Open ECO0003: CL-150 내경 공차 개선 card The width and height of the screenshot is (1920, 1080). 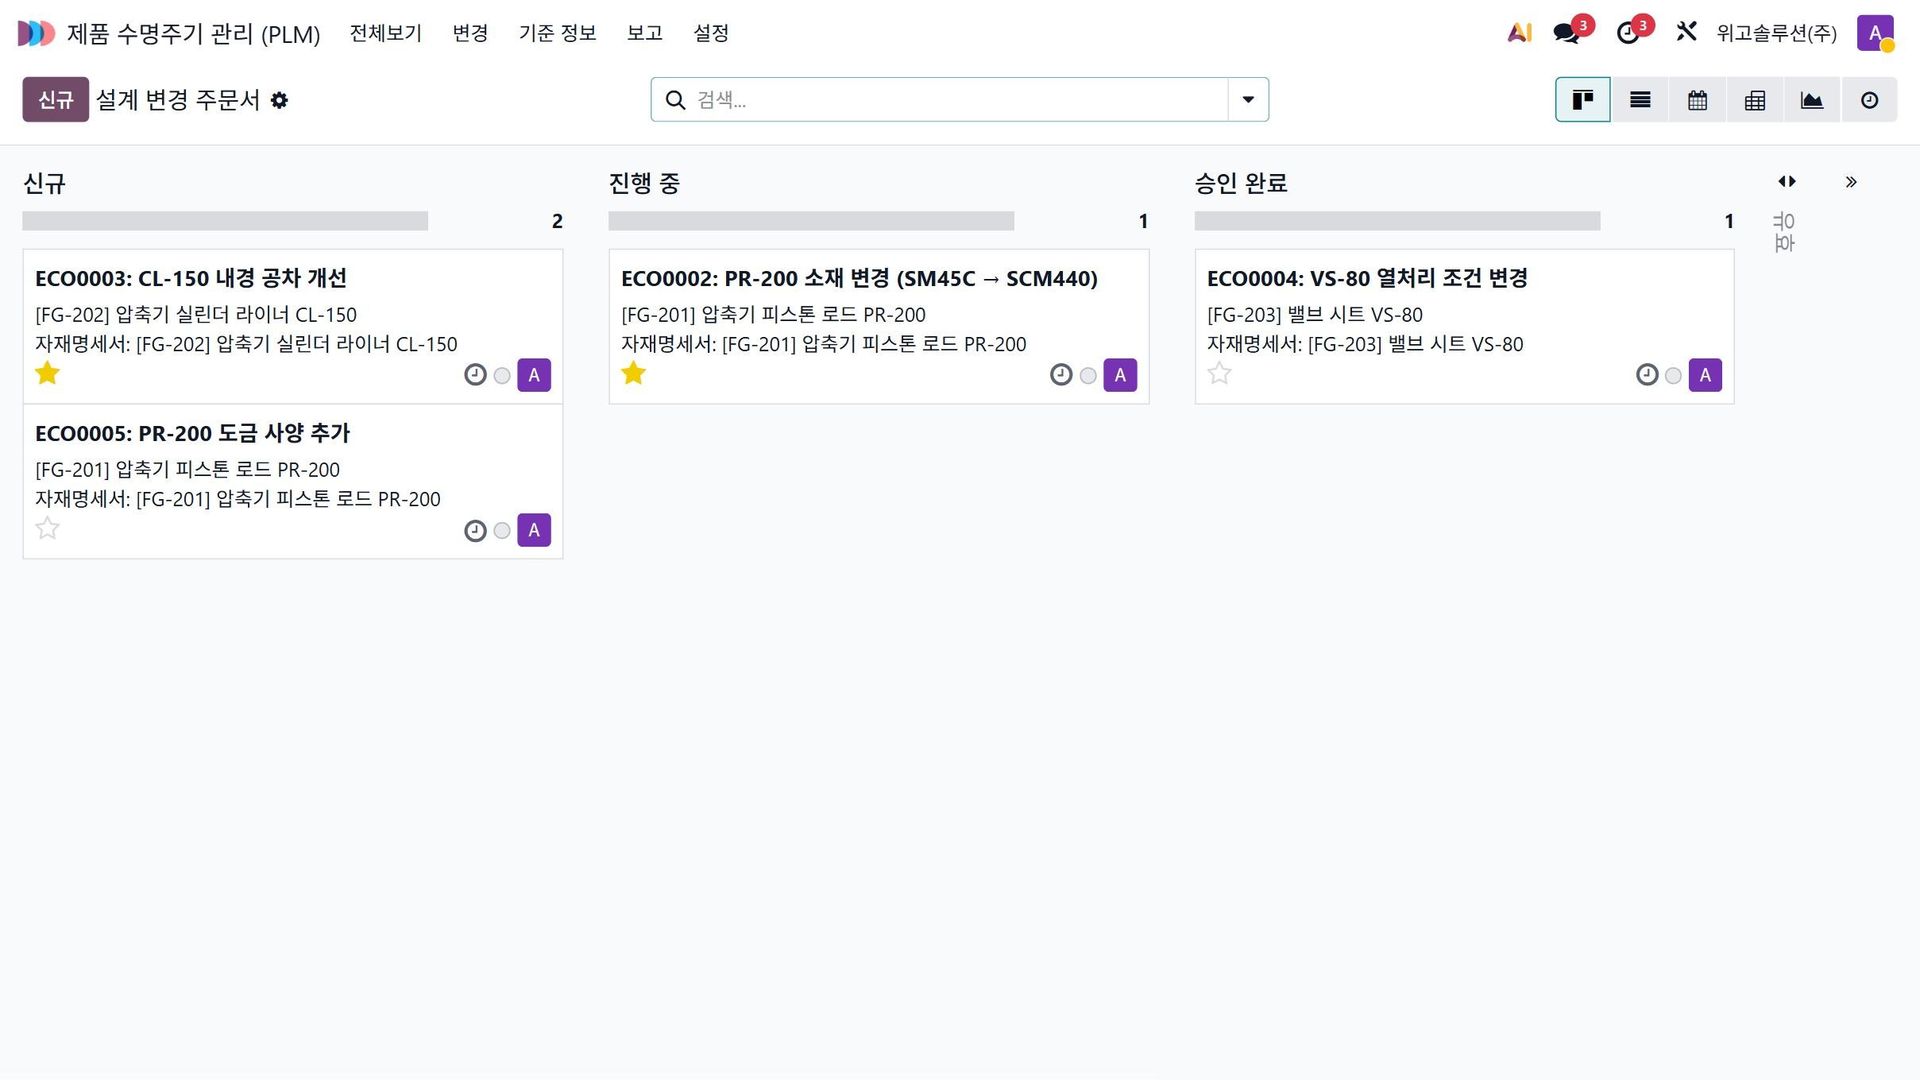click(x=293, y=326)
